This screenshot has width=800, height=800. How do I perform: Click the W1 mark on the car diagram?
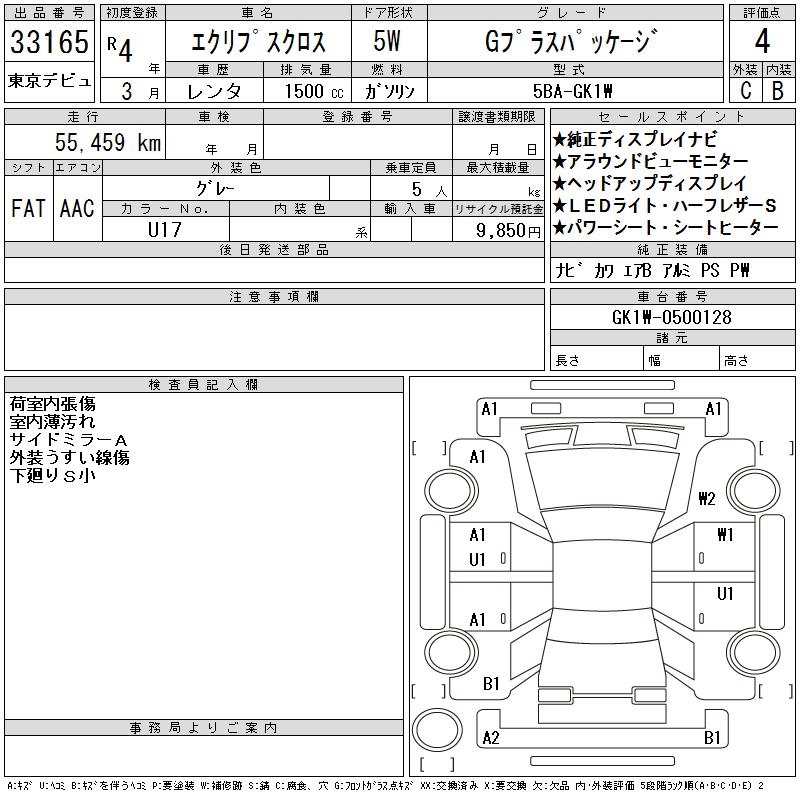click(x=725, y=534)
